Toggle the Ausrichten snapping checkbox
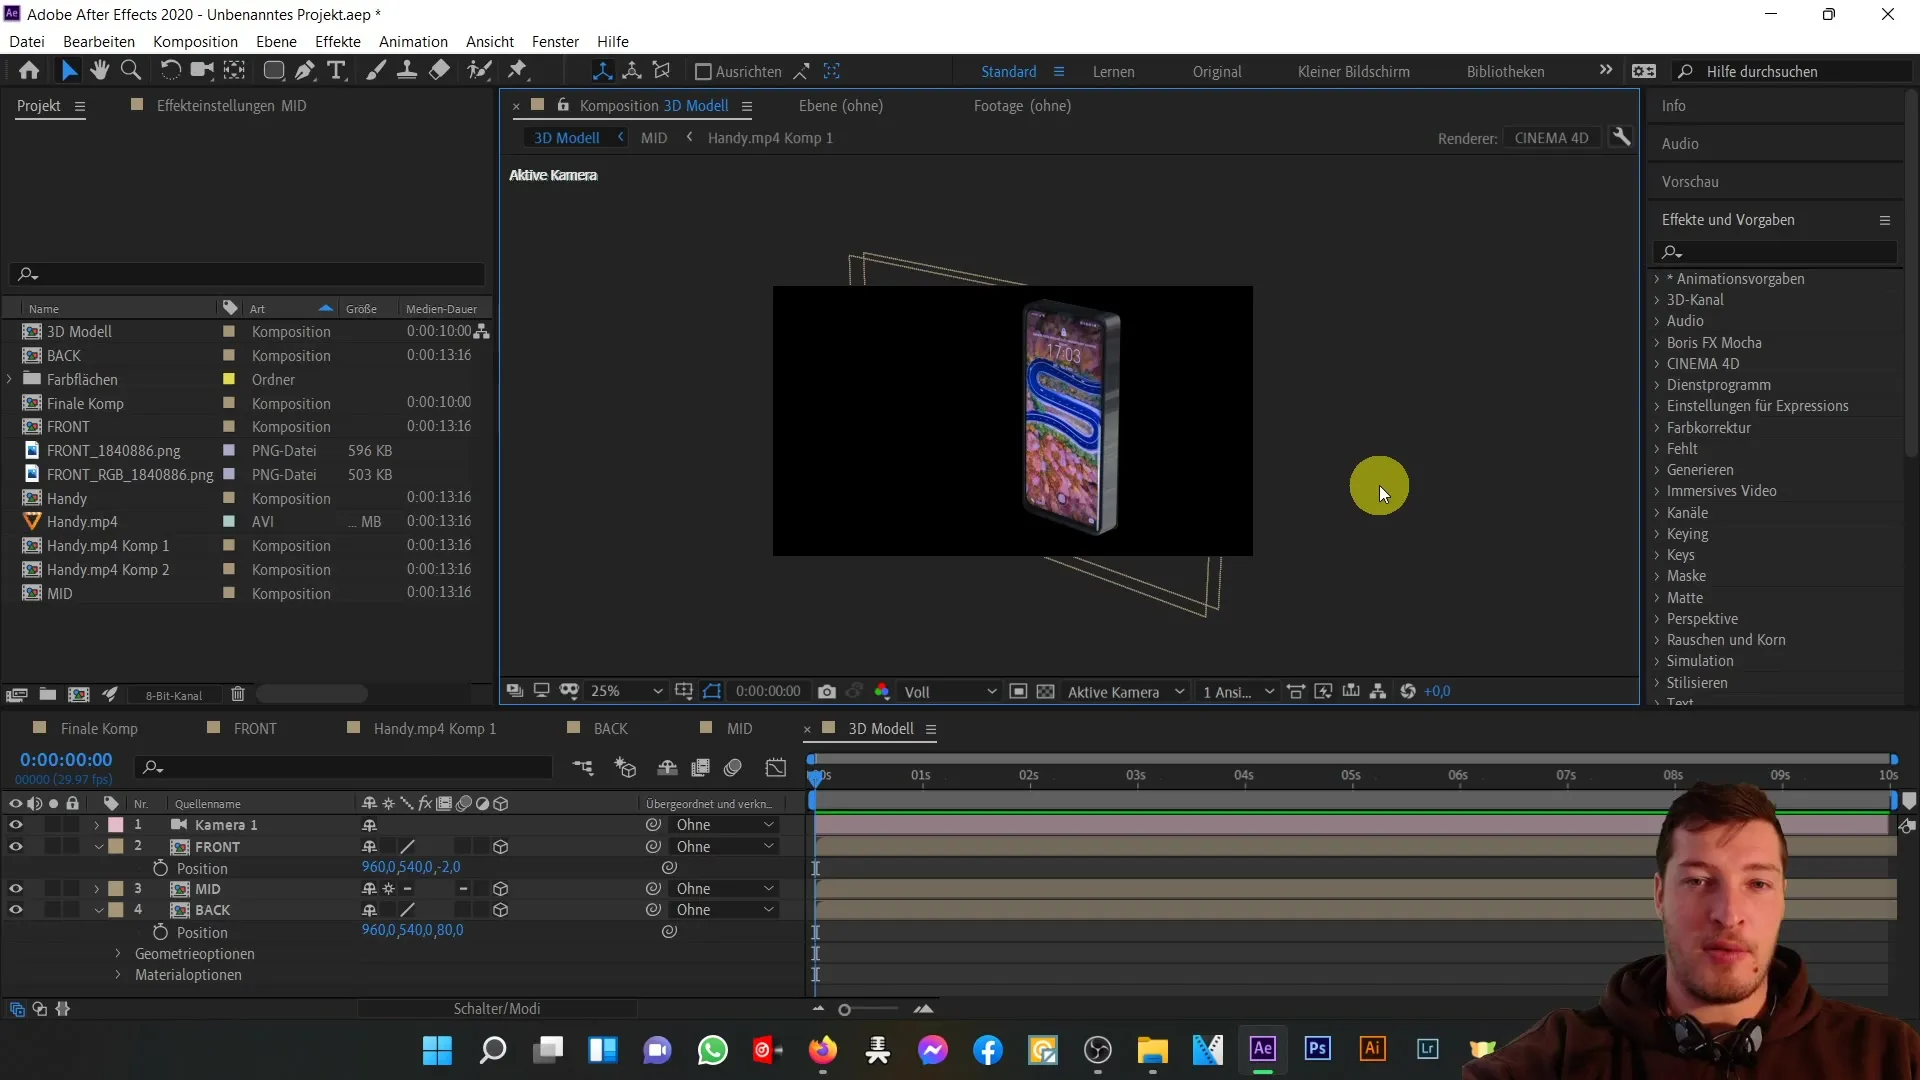The width and height of the screenshot is (1920, 1080). tap(703, 72)
